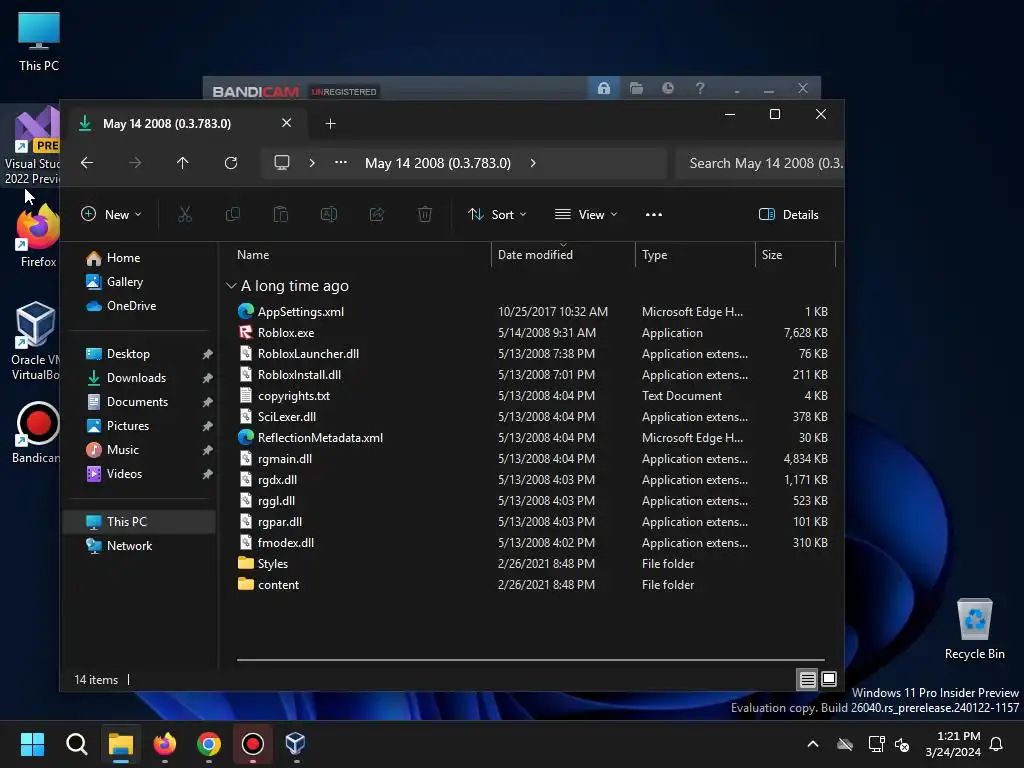Open Bandicam help question mark

pos(700,88)
